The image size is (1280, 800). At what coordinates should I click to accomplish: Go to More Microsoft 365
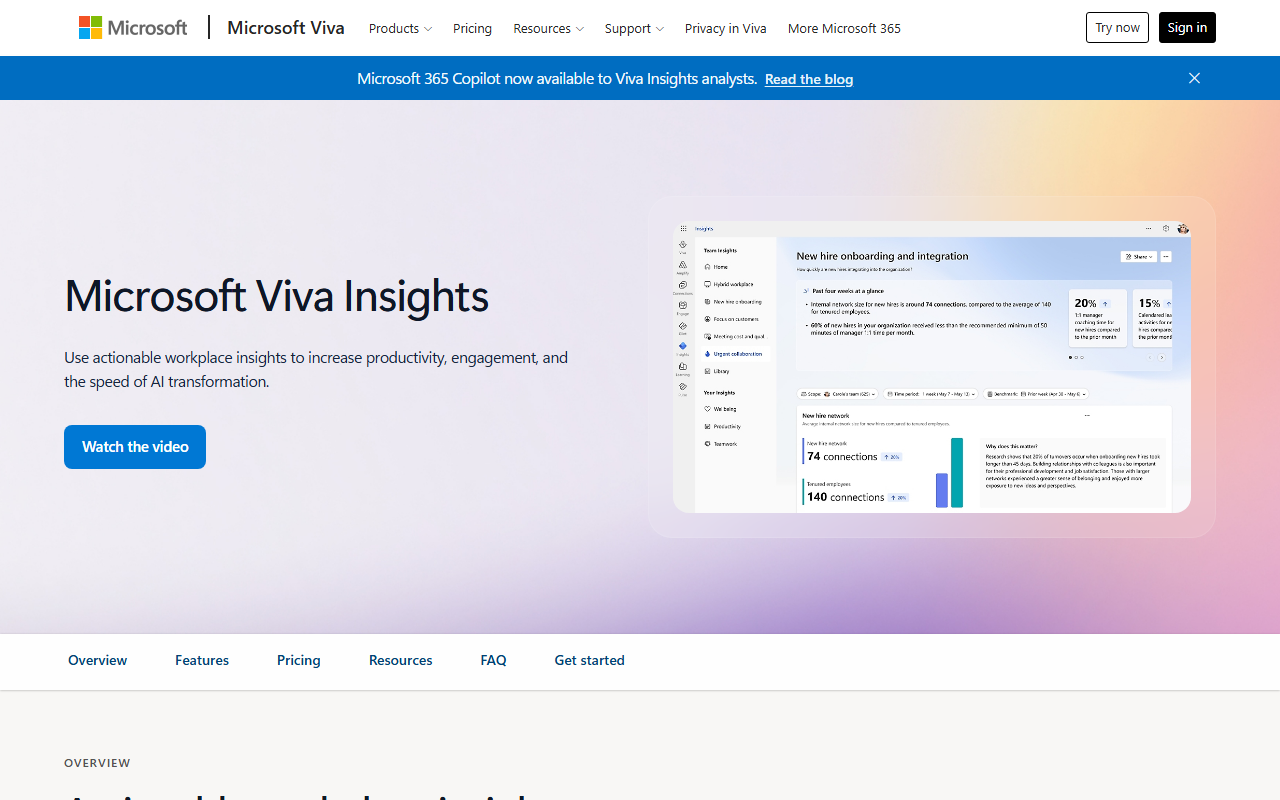pos(844,28)
